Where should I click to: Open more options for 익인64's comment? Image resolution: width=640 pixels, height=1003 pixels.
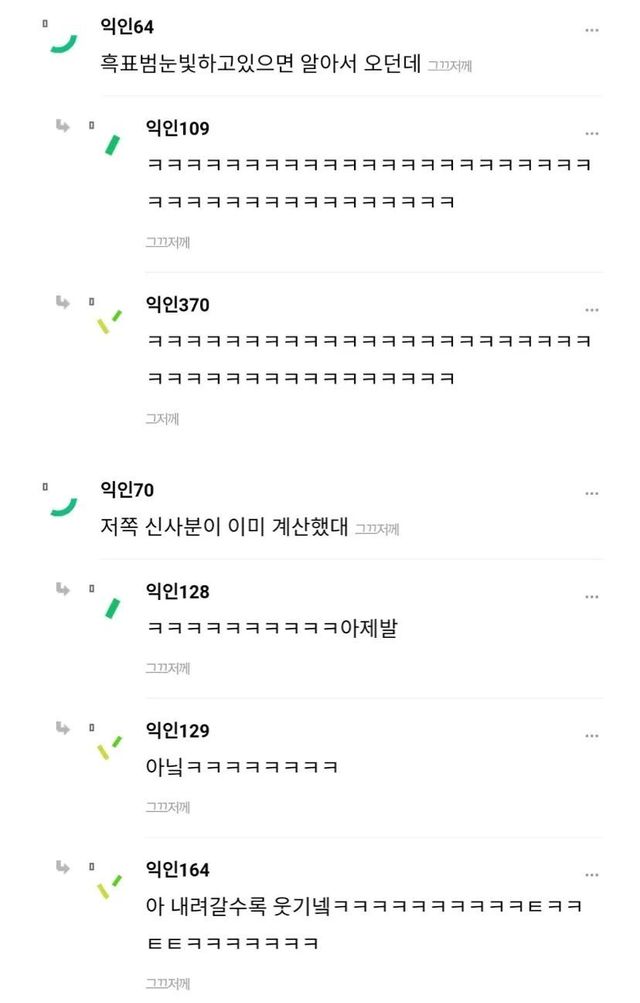pos(592,31)
